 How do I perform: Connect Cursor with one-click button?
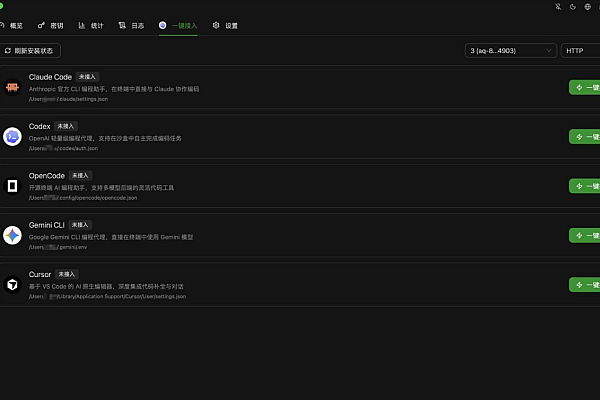pyautogui.click(x=584, y=285)
